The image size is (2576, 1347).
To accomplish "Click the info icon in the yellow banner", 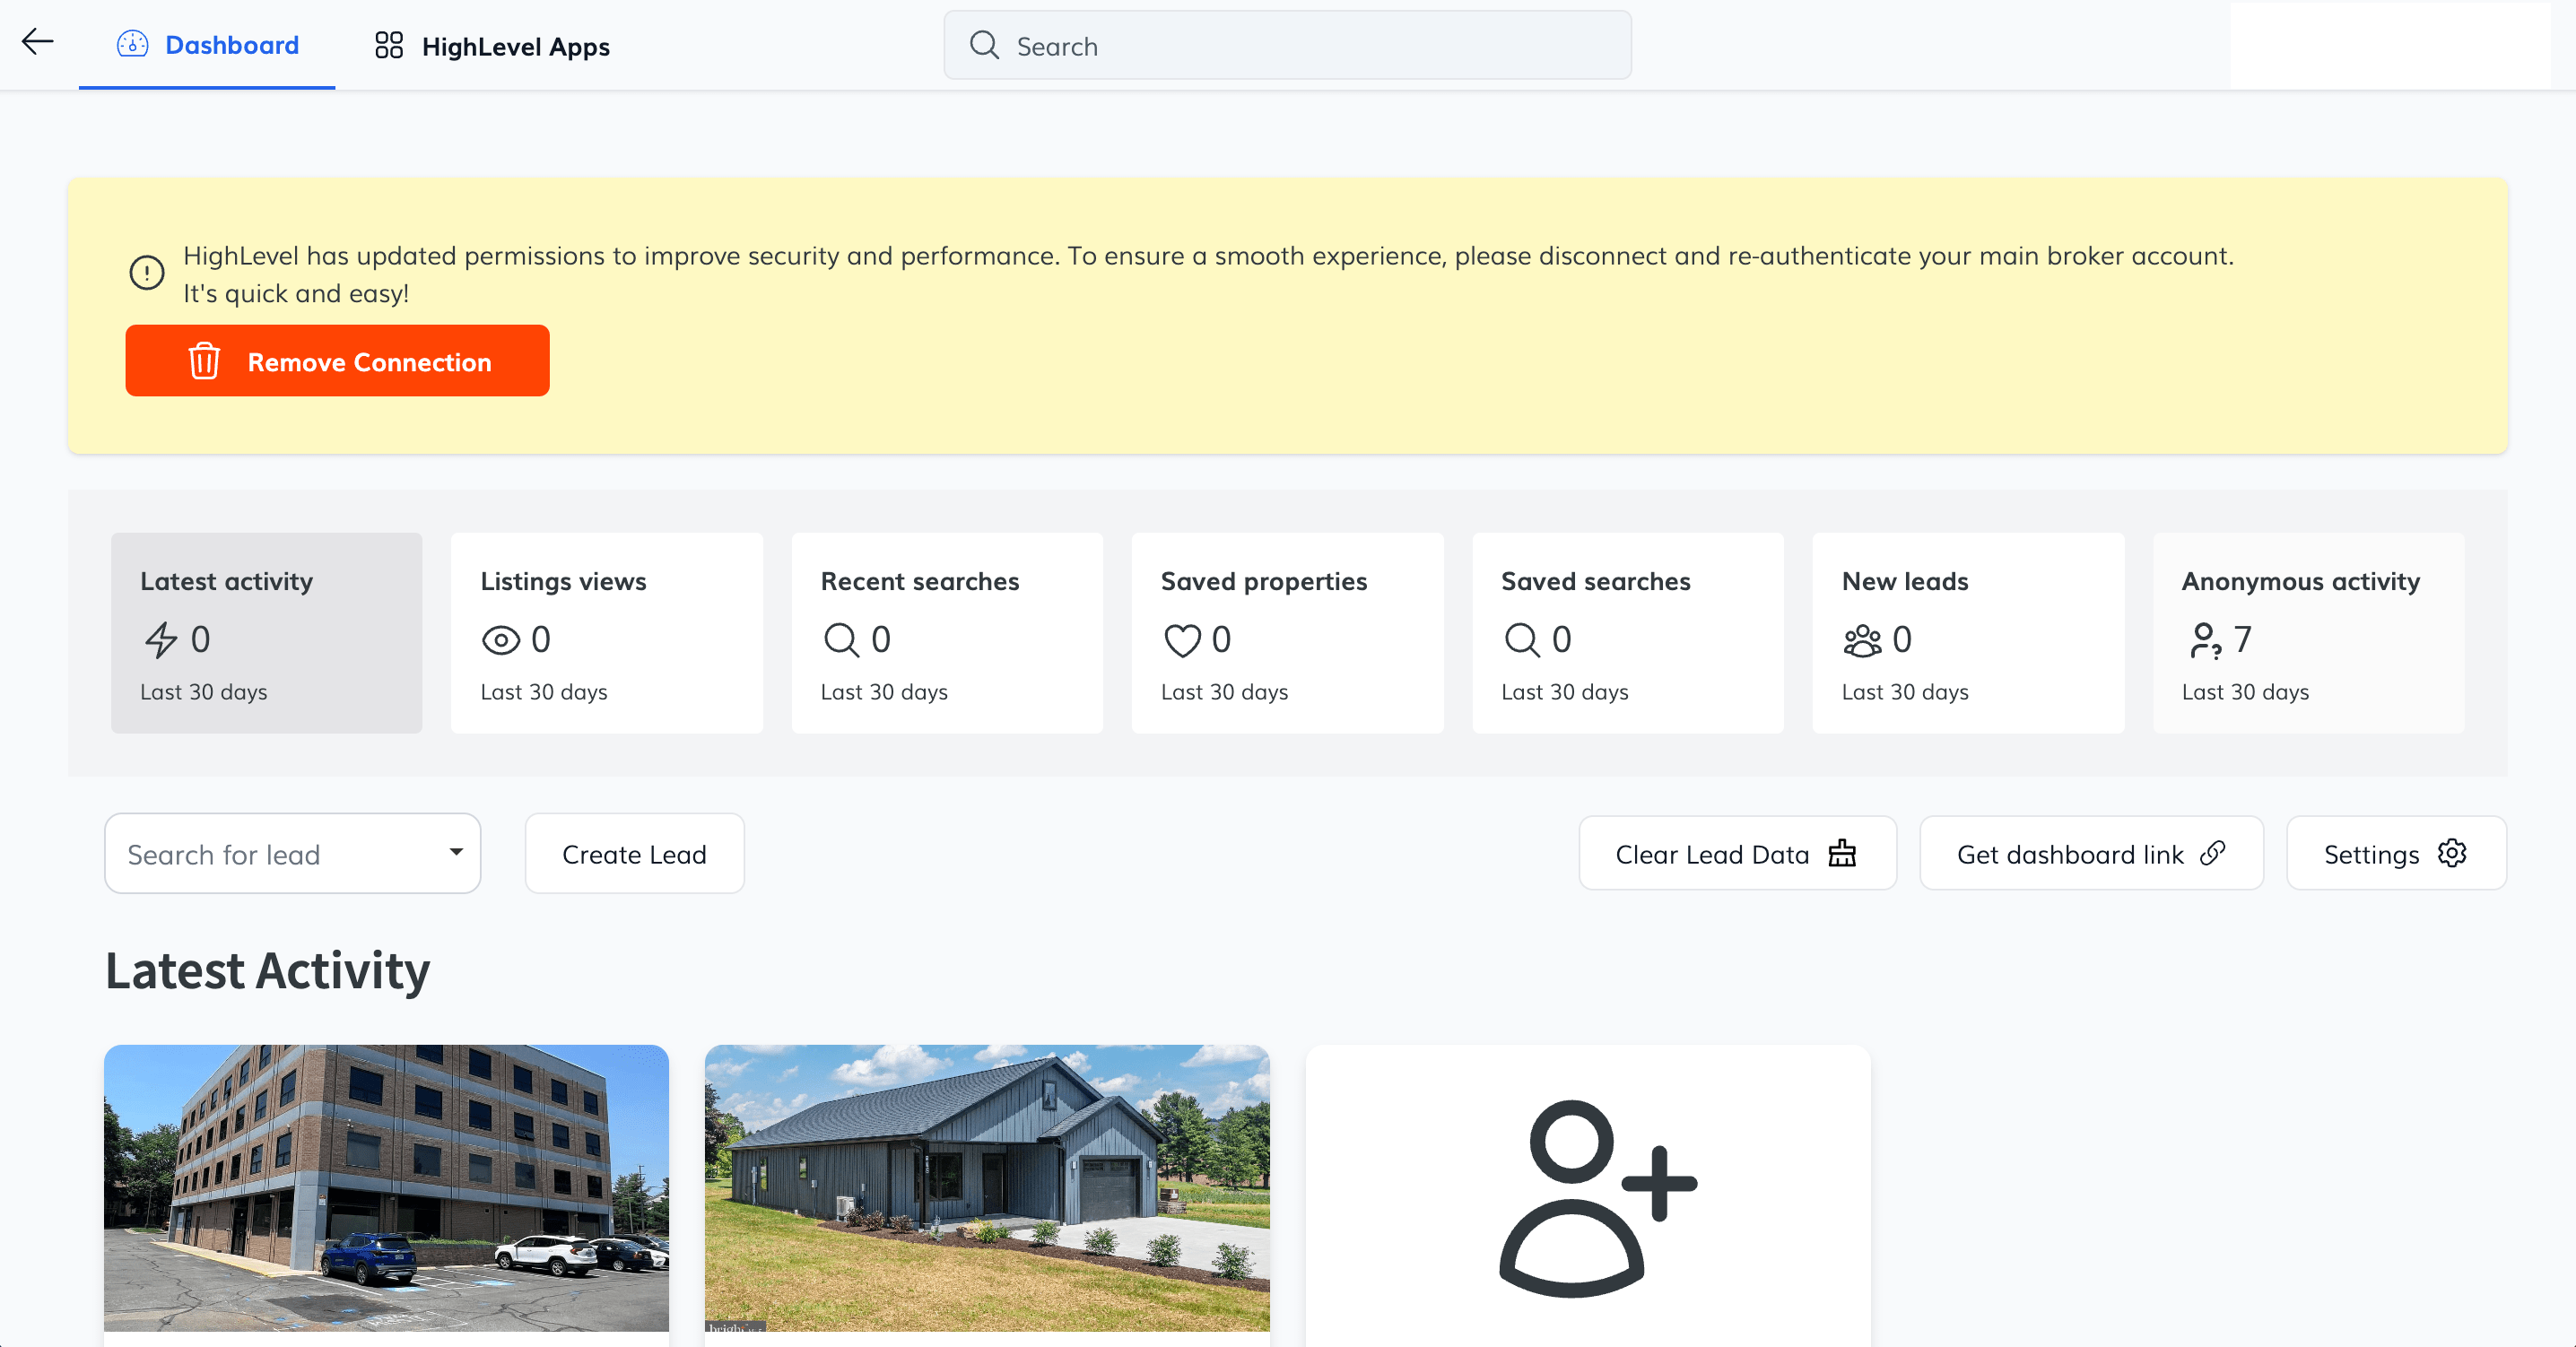I will [x=147, y=272].
